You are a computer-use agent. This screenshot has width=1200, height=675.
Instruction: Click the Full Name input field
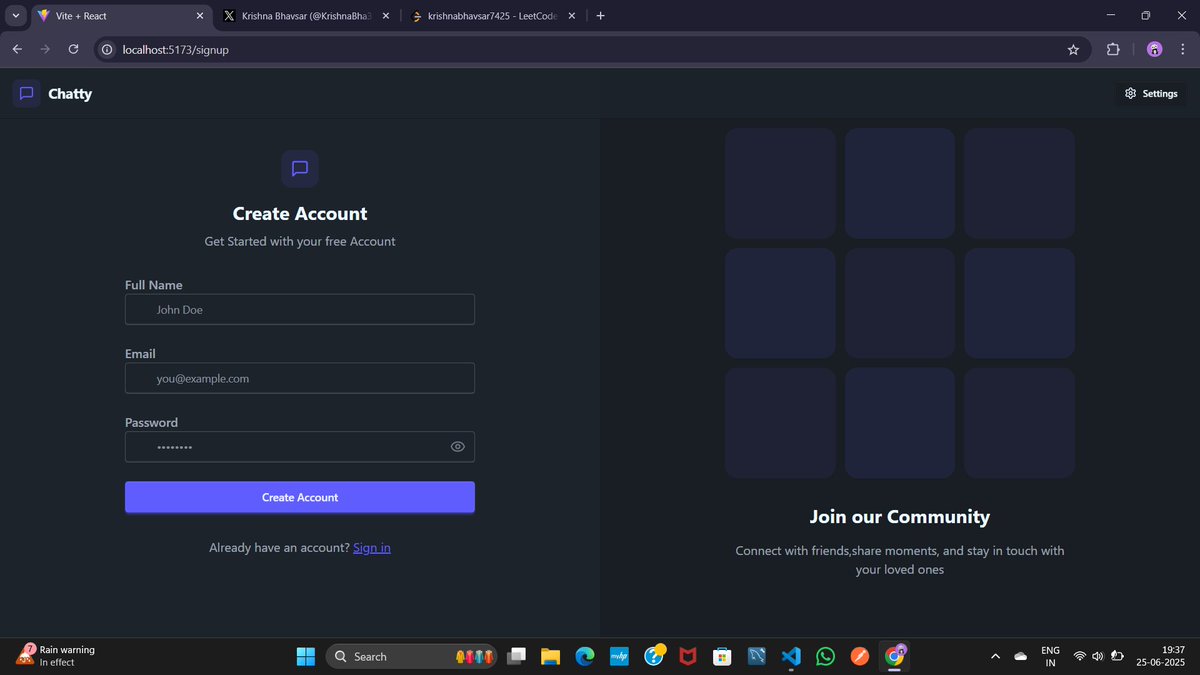coord(299,309)
